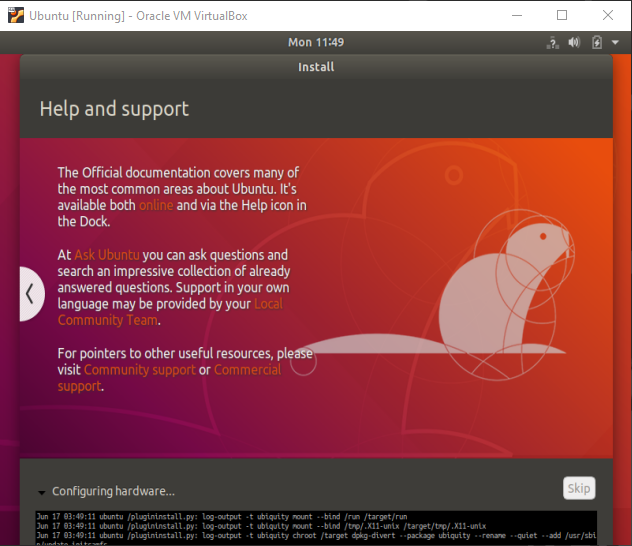Click the battery status icon
This screenshot has width=632, height=546.
point(597,42)
